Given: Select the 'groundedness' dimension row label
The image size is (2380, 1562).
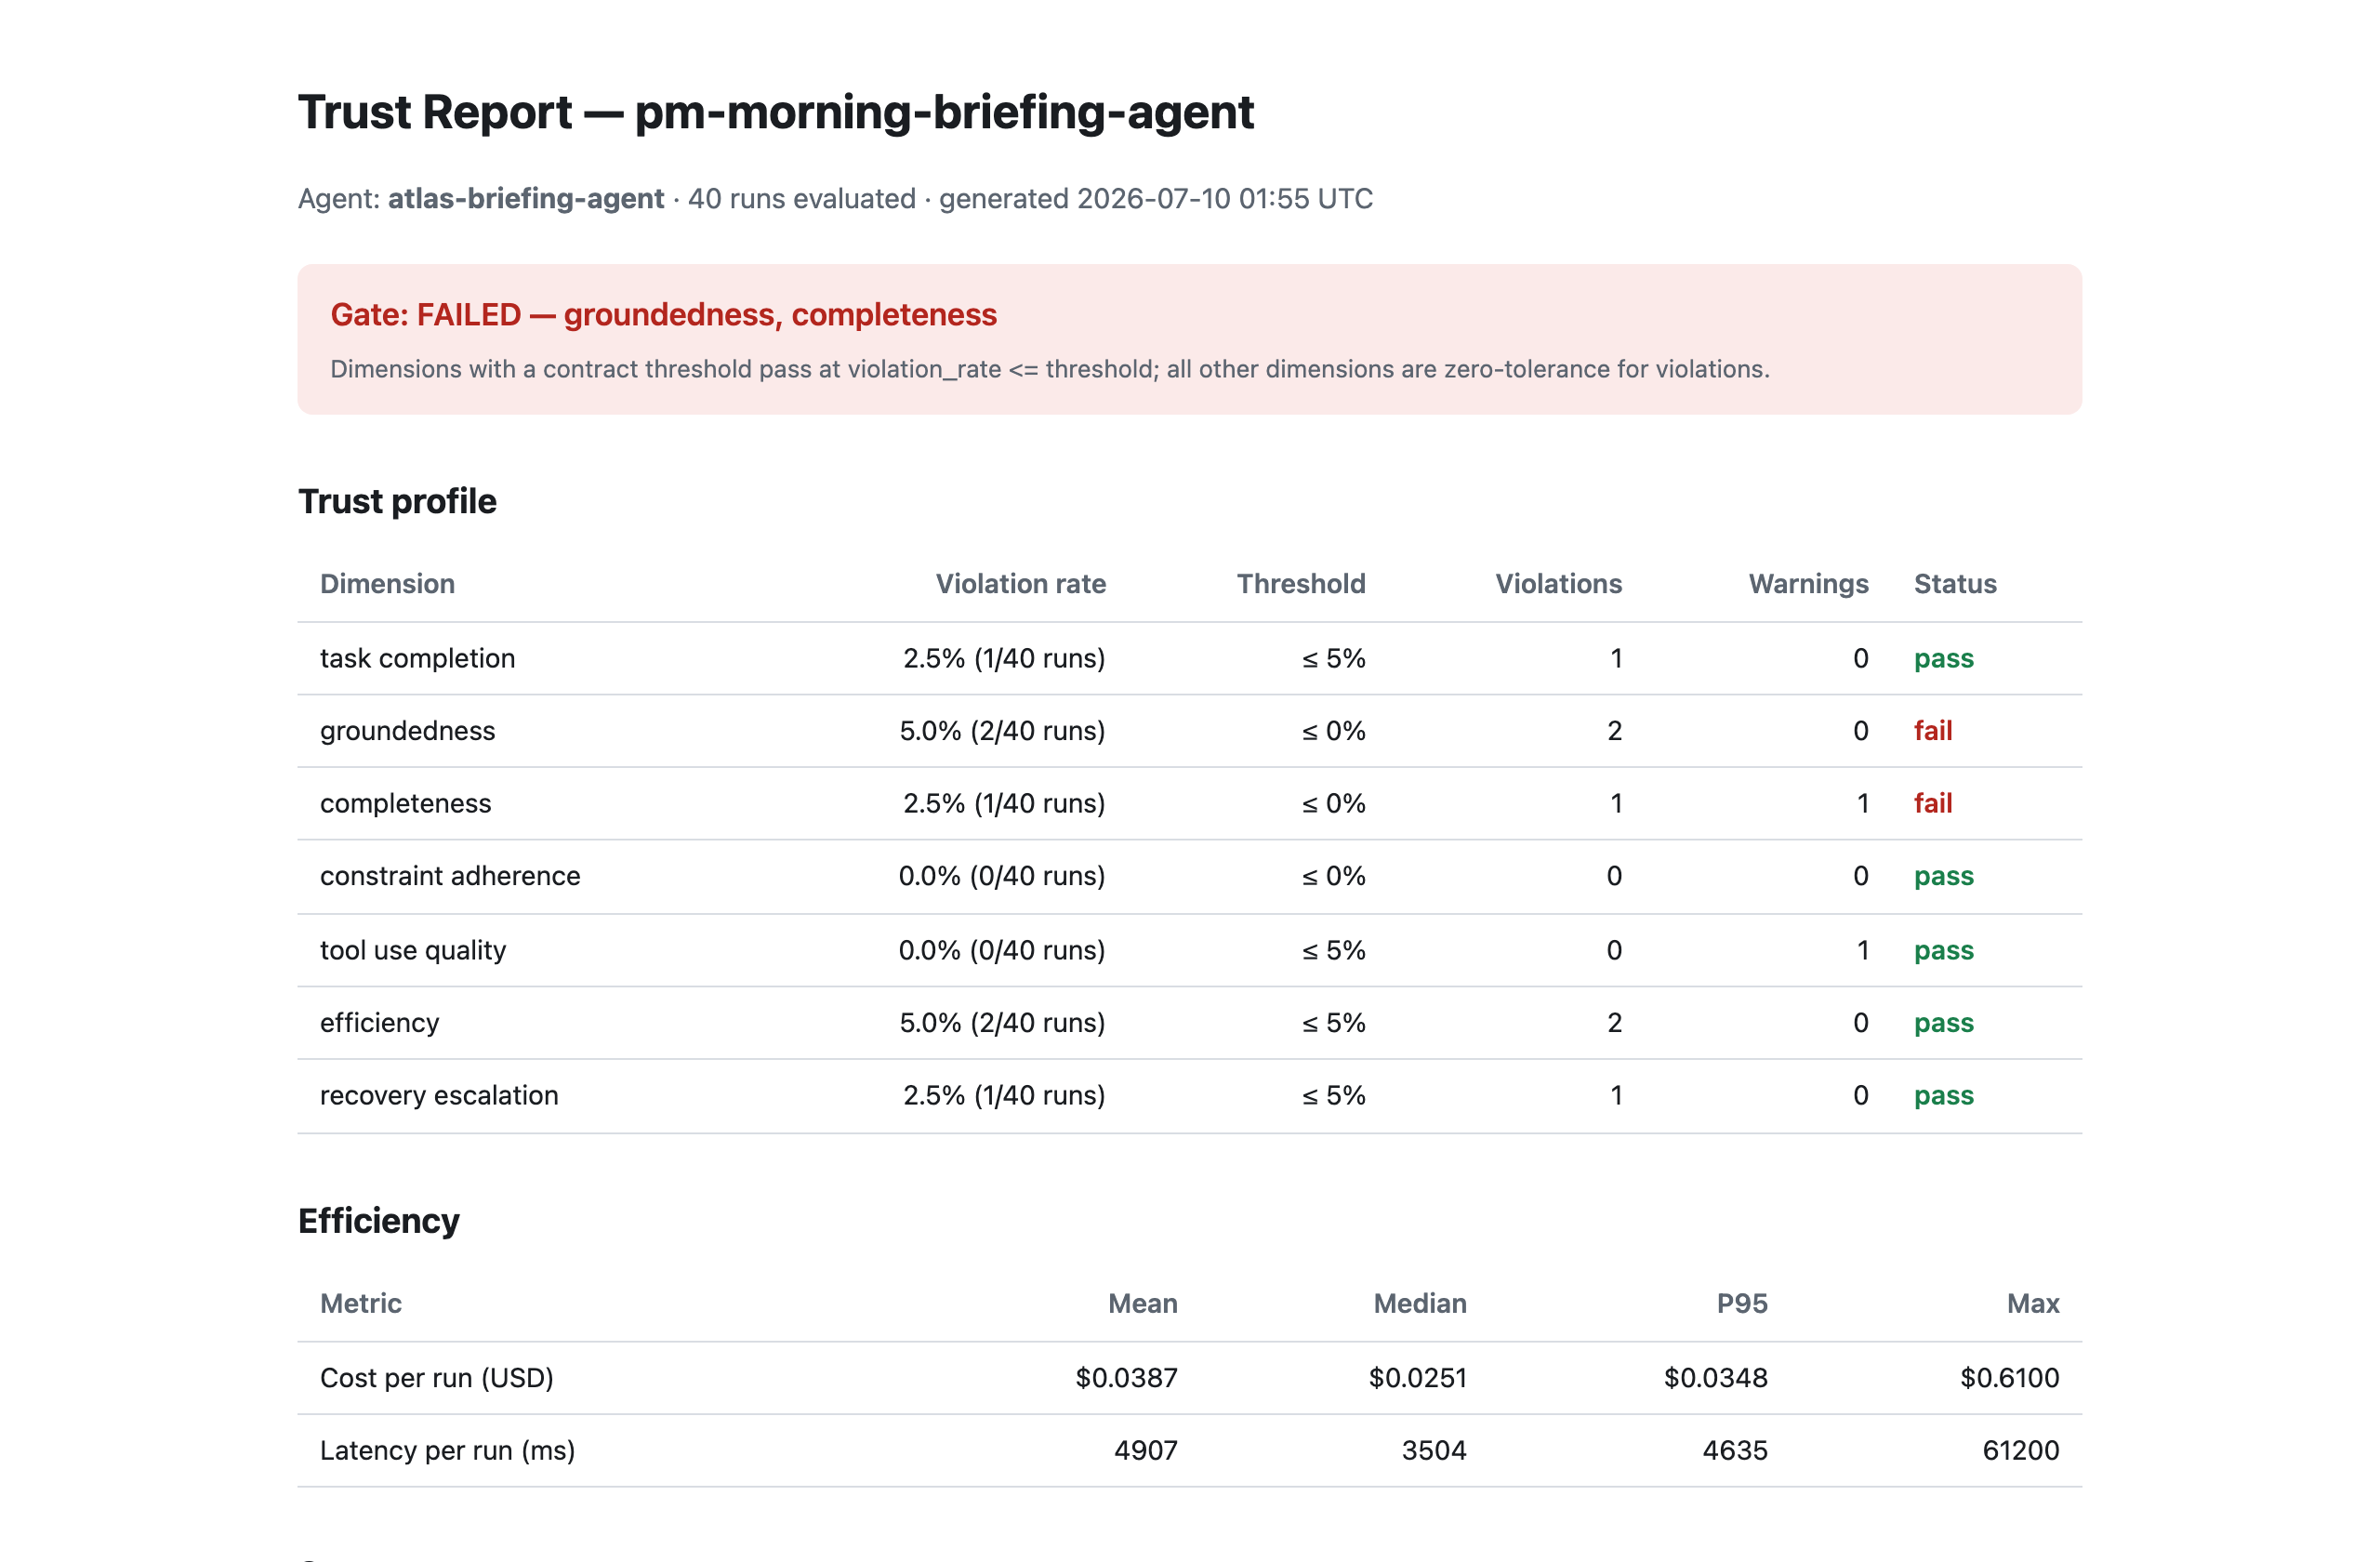Looking at the screenshot, I should pos(407,730).
